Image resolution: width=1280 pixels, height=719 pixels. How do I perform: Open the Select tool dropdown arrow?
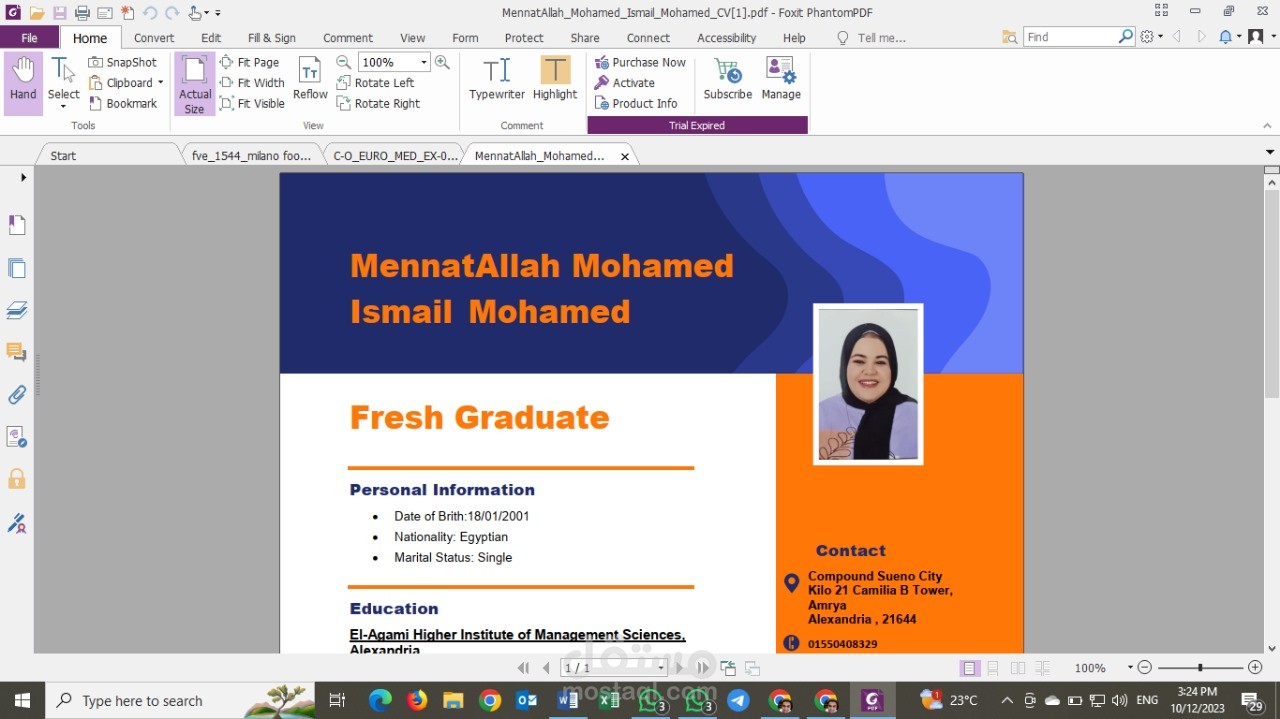coord(63,107)
